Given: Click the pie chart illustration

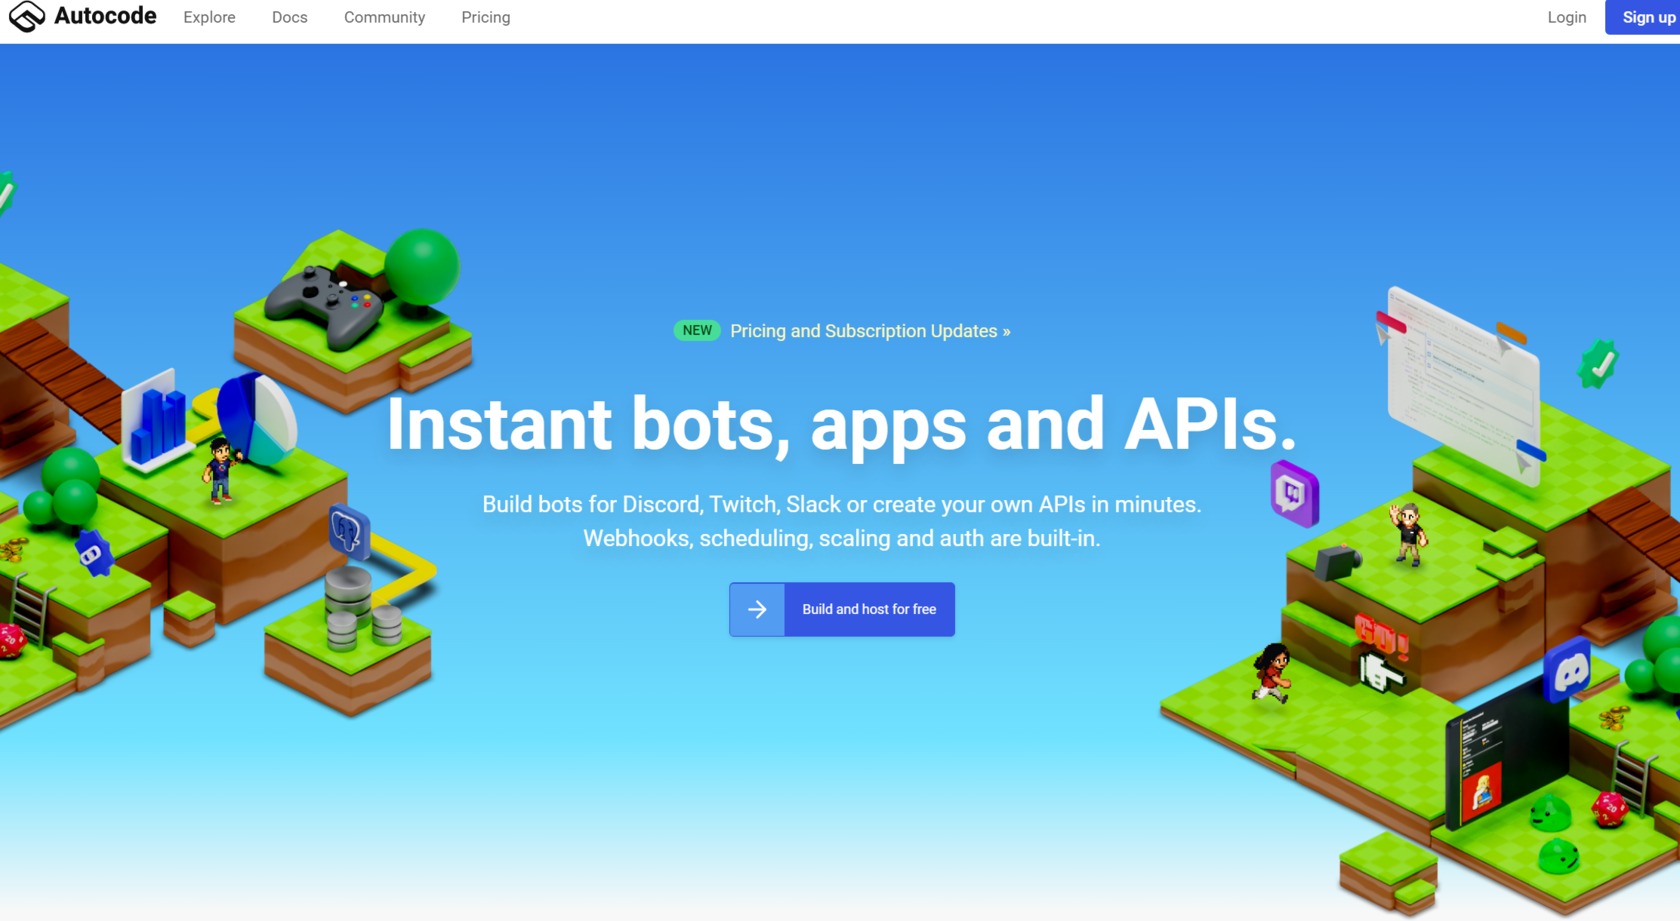Looking at the screenshot, I should (x=257, y=420).
